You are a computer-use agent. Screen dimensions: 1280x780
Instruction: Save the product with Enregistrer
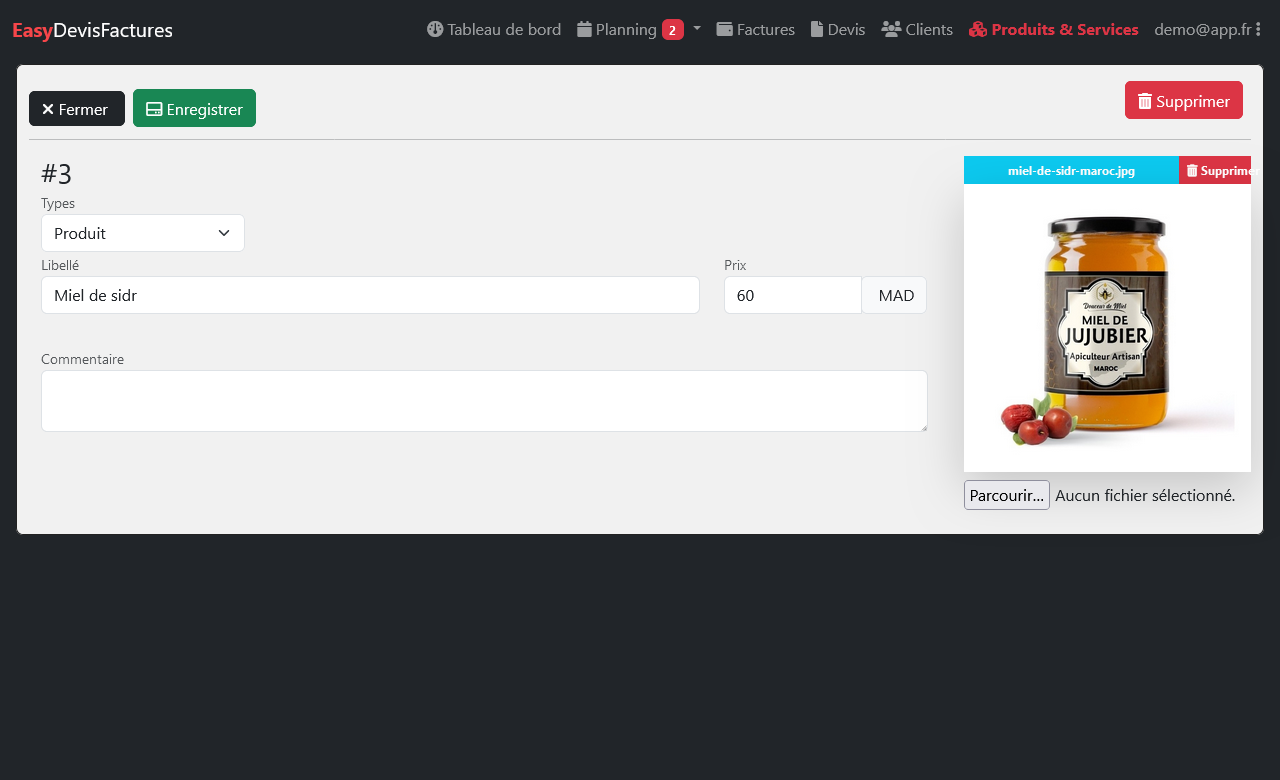(x=194, y=109)
